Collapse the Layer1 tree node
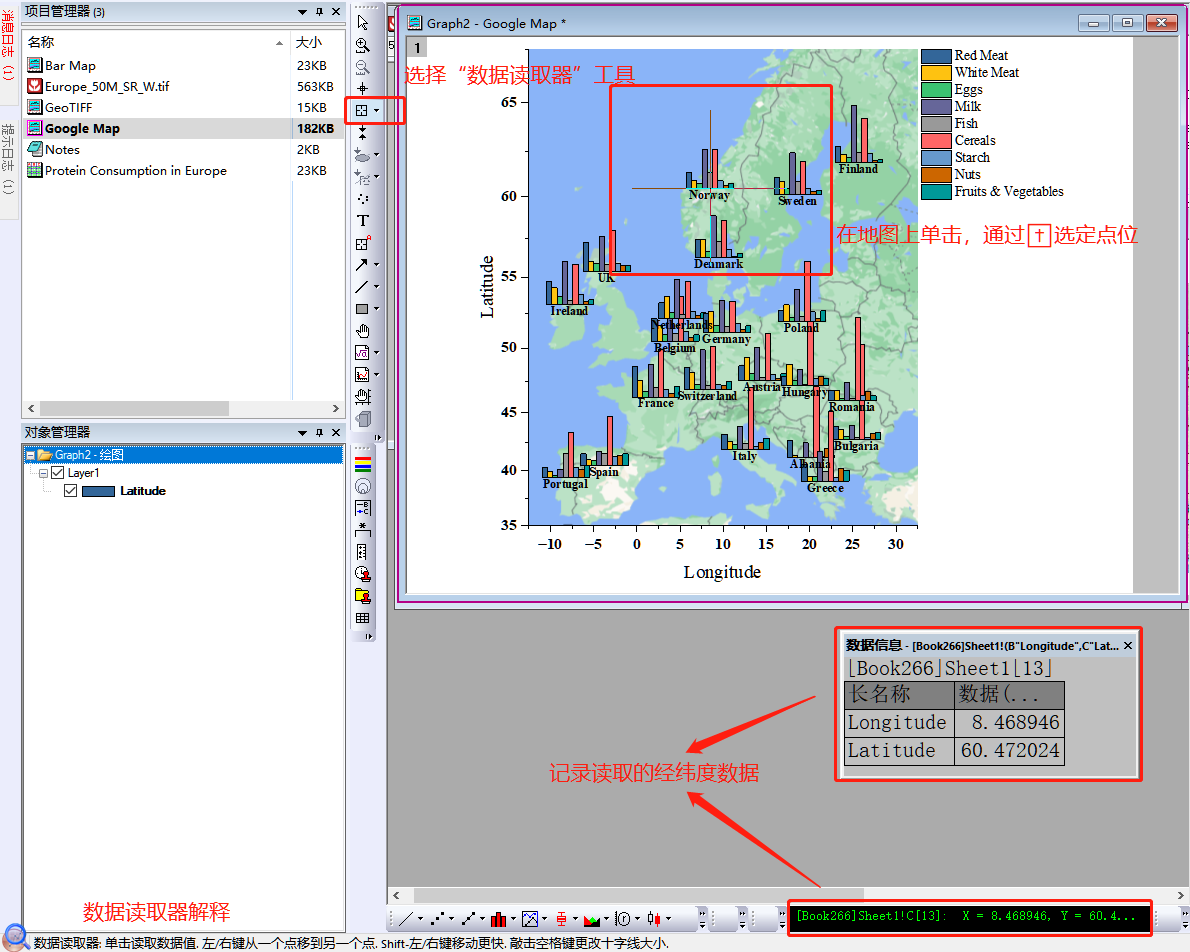The image size is (1190, 952). click(x=44, y=473)
